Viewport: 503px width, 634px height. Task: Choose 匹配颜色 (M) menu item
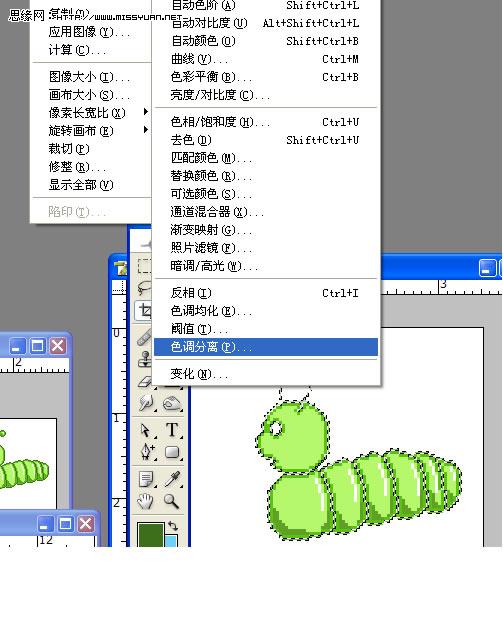[x=266, y=158]
